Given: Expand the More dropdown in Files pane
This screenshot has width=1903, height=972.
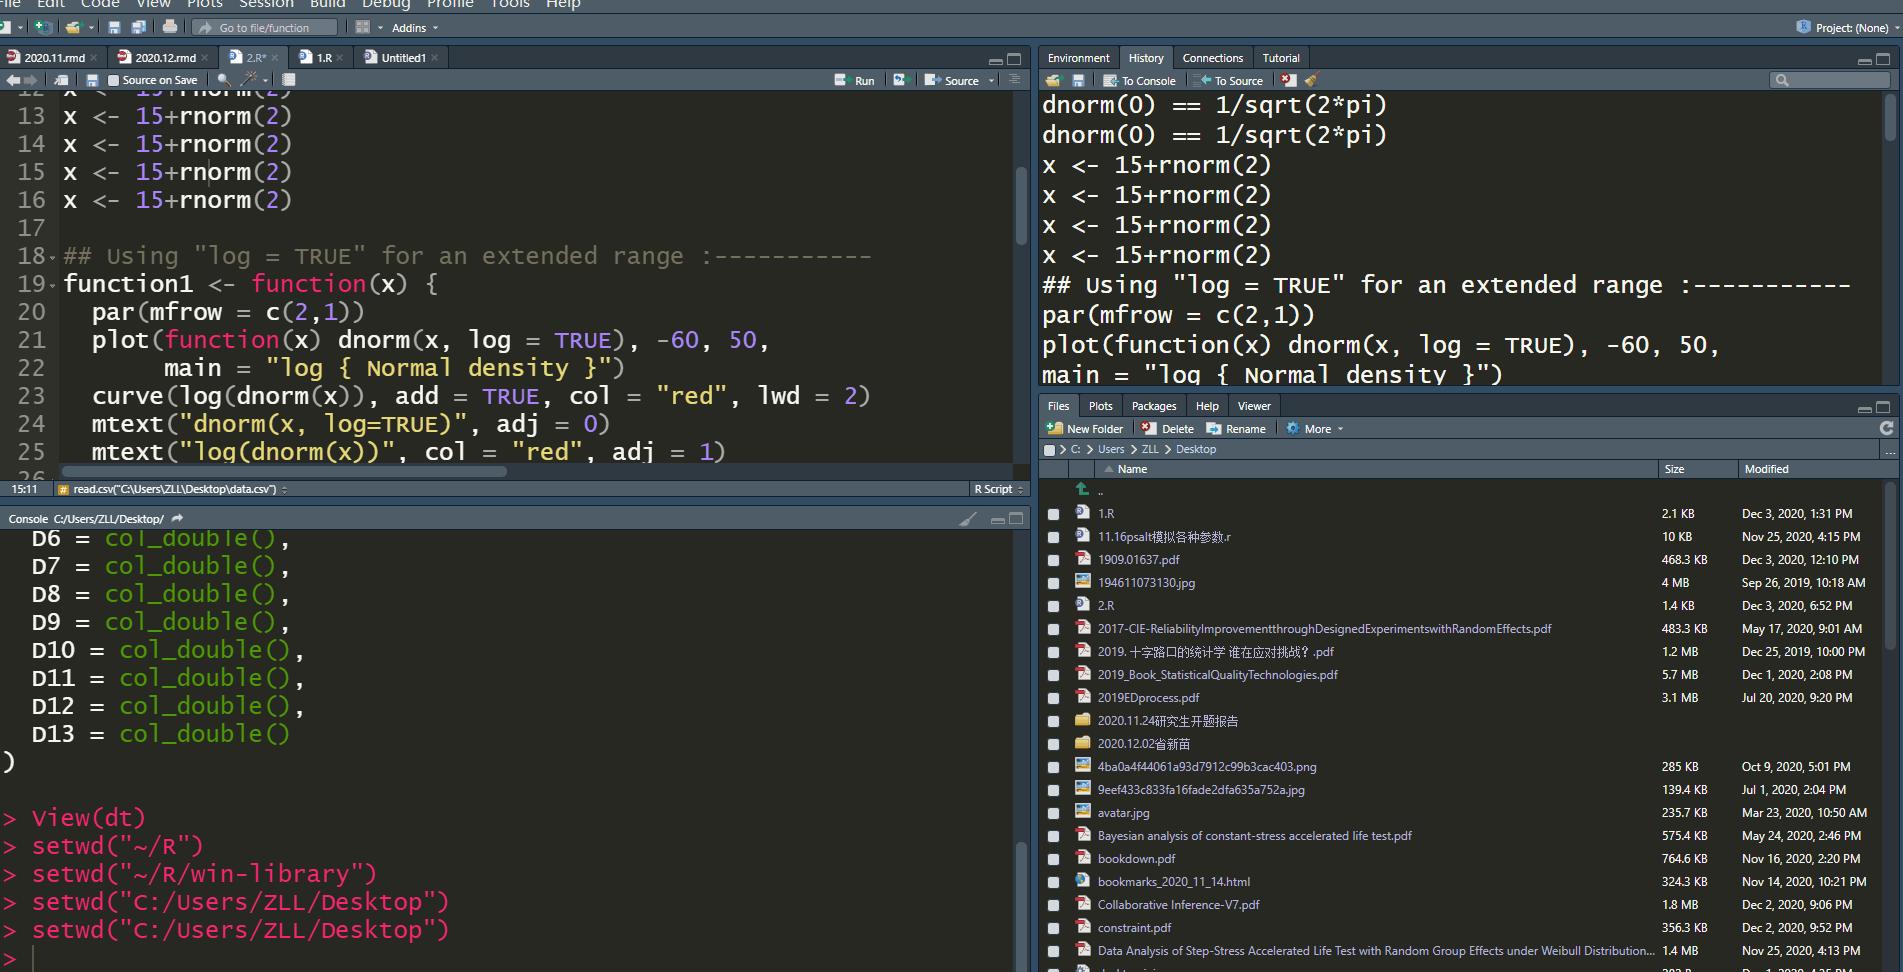Looking at the screenshot, I should [x=1316, y=429].
